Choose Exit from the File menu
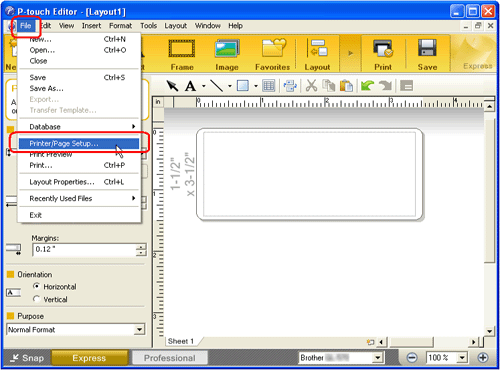 79,215
